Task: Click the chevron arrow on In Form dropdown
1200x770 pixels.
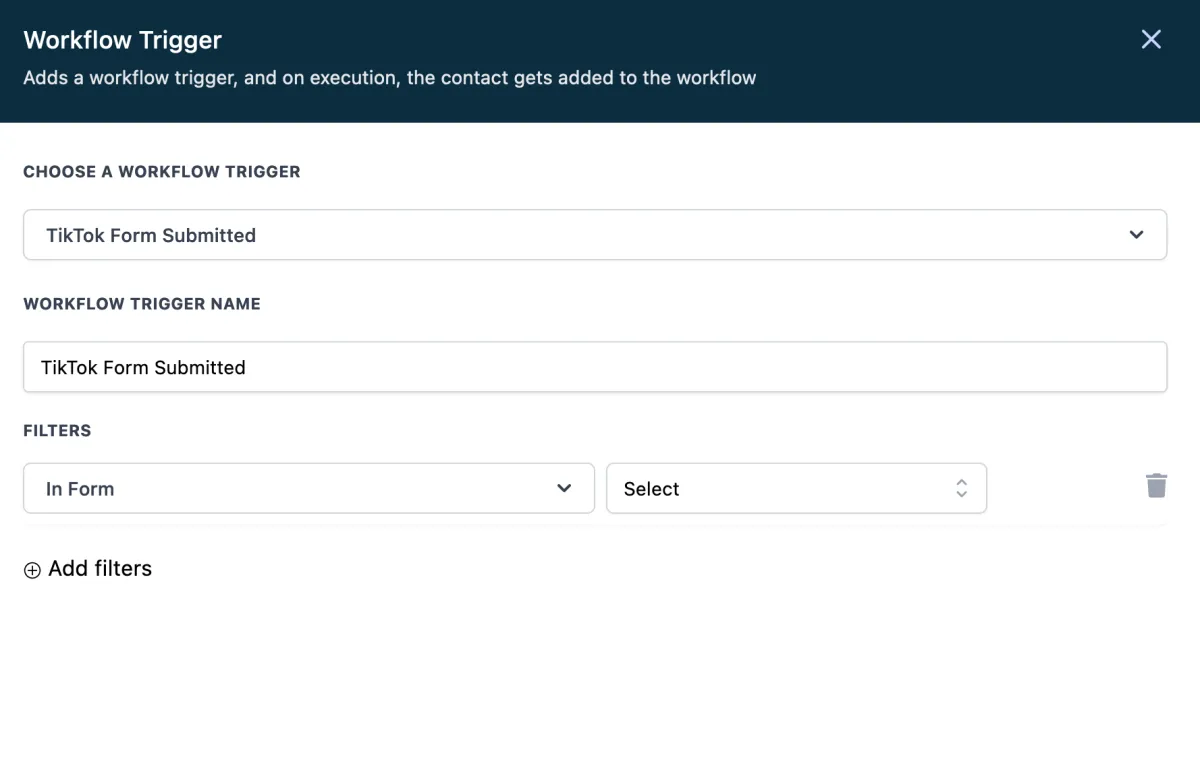Action: (564, 488)
